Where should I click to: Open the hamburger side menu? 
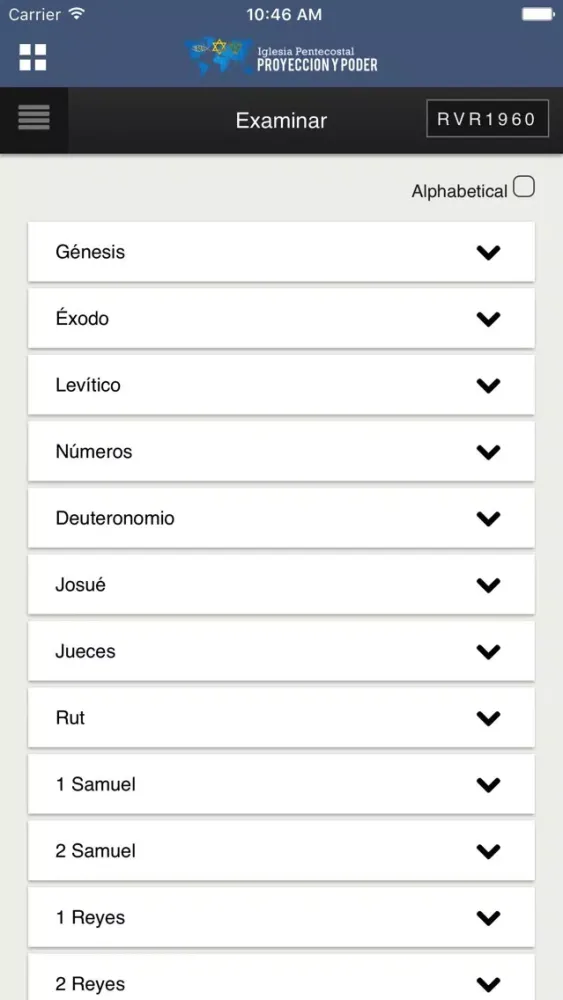(34, 117)
